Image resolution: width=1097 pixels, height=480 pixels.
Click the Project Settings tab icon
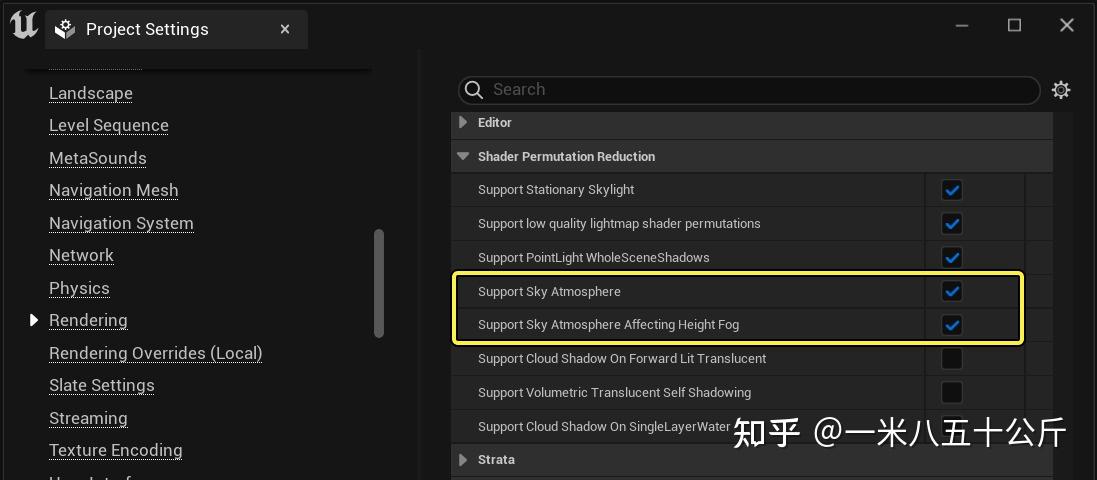(65, 30)
